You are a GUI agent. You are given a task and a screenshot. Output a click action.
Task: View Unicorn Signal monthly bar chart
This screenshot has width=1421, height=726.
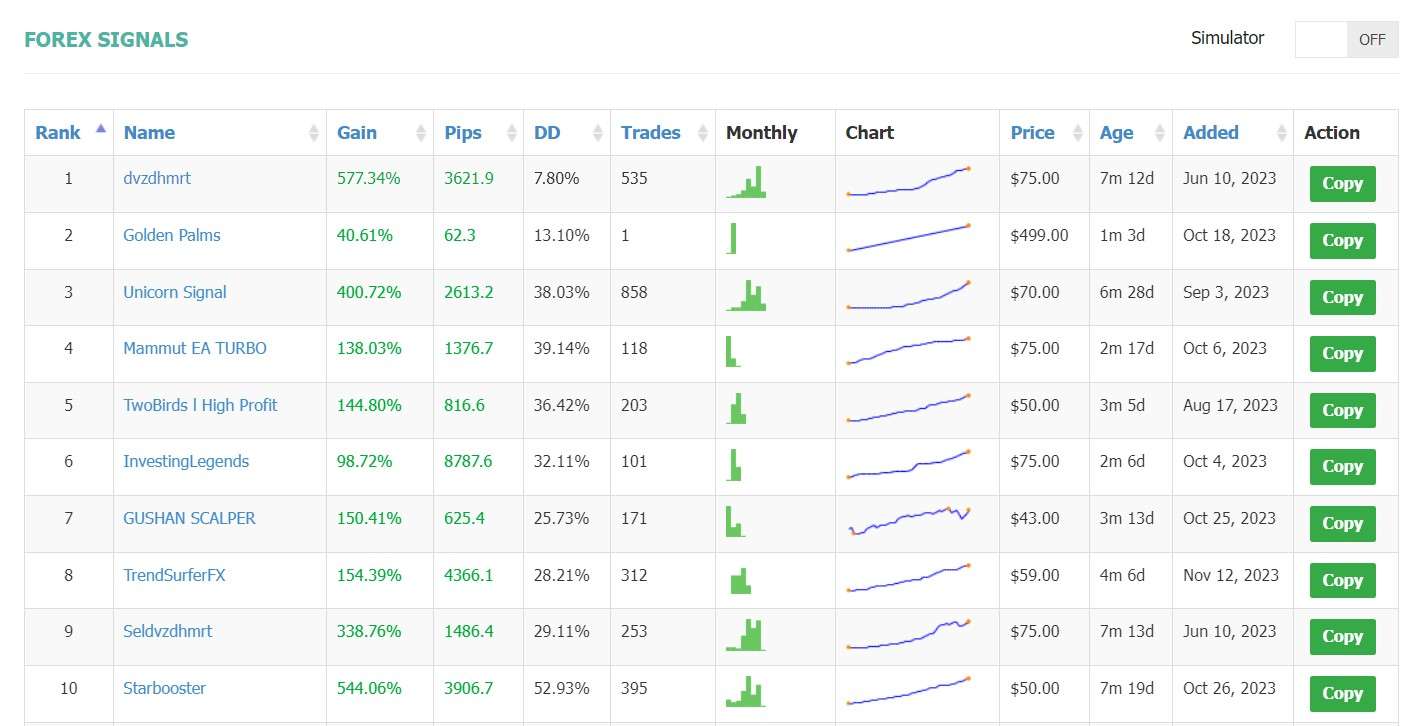point(746,295)
